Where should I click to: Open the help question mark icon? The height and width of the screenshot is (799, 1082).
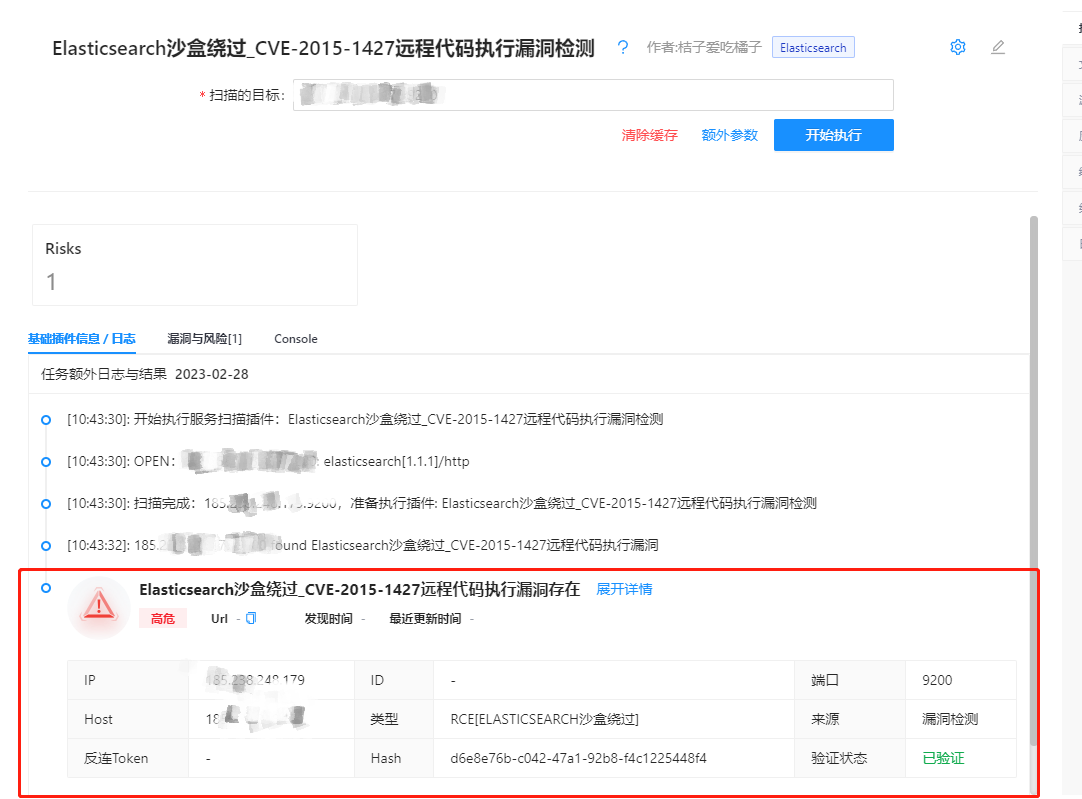click(622, 47)
